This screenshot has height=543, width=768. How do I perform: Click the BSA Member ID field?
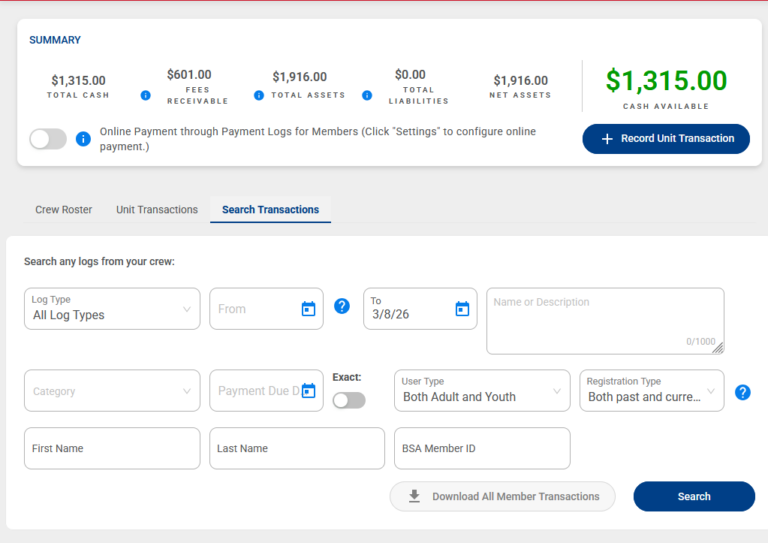point(482,449)
